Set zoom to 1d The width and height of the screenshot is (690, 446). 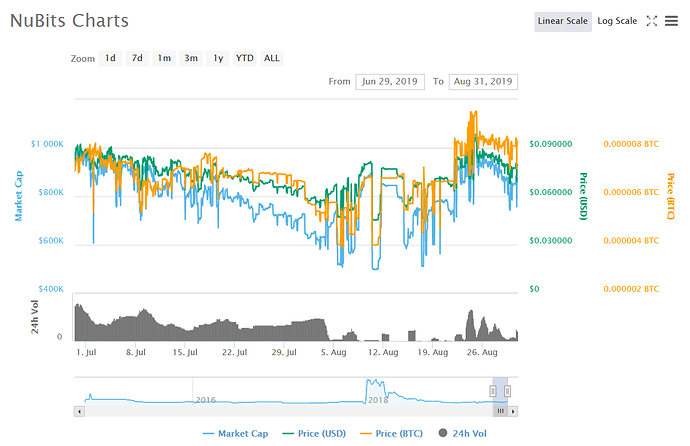click(x=110, y=58)
